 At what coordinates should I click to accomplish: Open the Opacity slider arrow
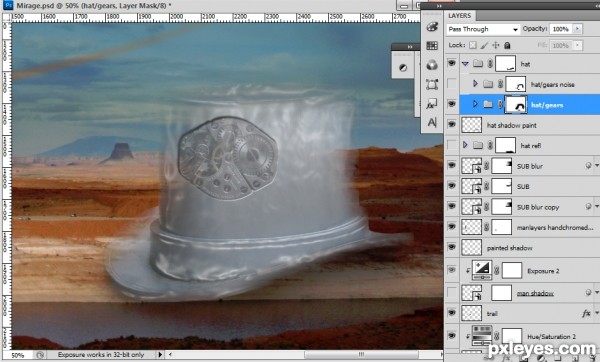577,29
